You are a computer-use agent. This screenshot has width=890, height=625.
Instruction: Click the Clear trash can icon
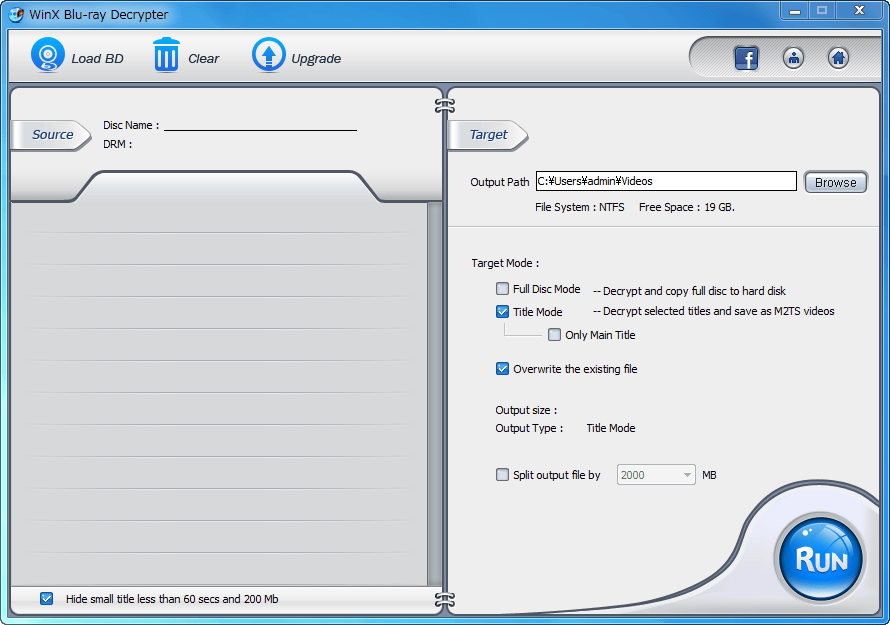click(x=166, y=55)
